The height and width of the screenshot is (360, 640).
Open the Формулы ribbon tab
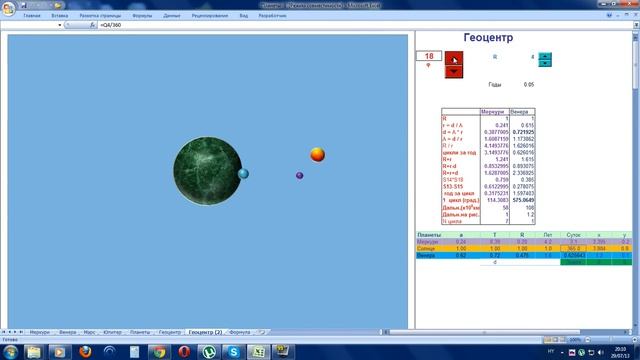tap(142, 16)
